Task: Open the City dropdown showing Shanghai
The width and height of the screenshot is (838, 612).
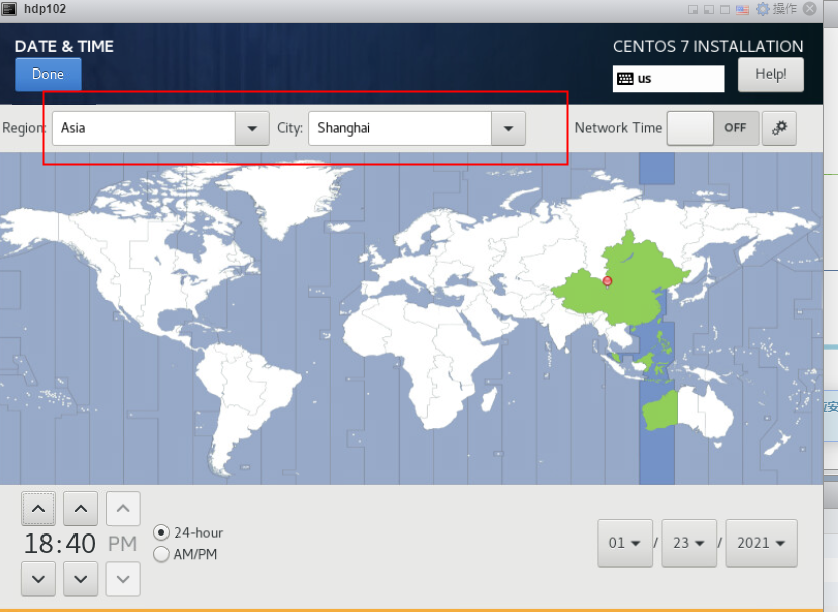Action: tap(508, 128)
